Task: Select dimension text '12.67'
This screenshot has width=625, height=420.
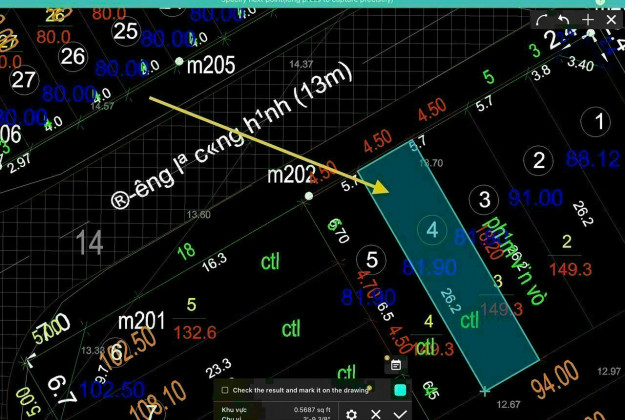Action: [509, 404]
